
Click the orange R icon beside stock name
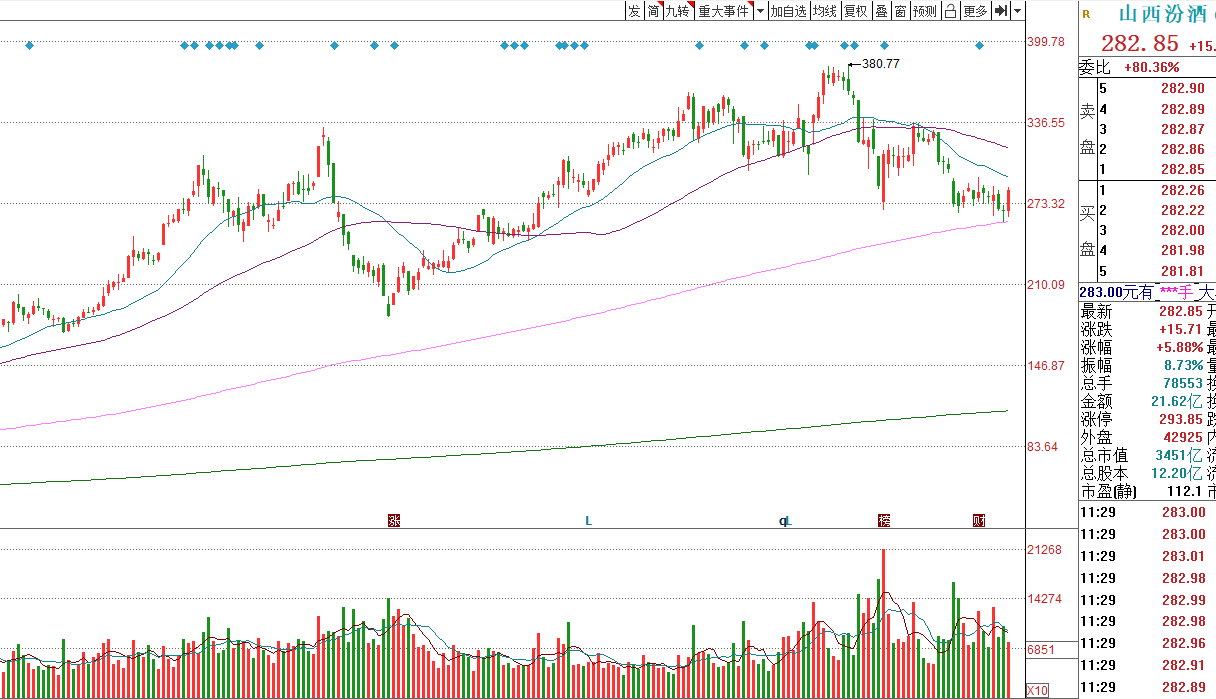(1086, 14)
